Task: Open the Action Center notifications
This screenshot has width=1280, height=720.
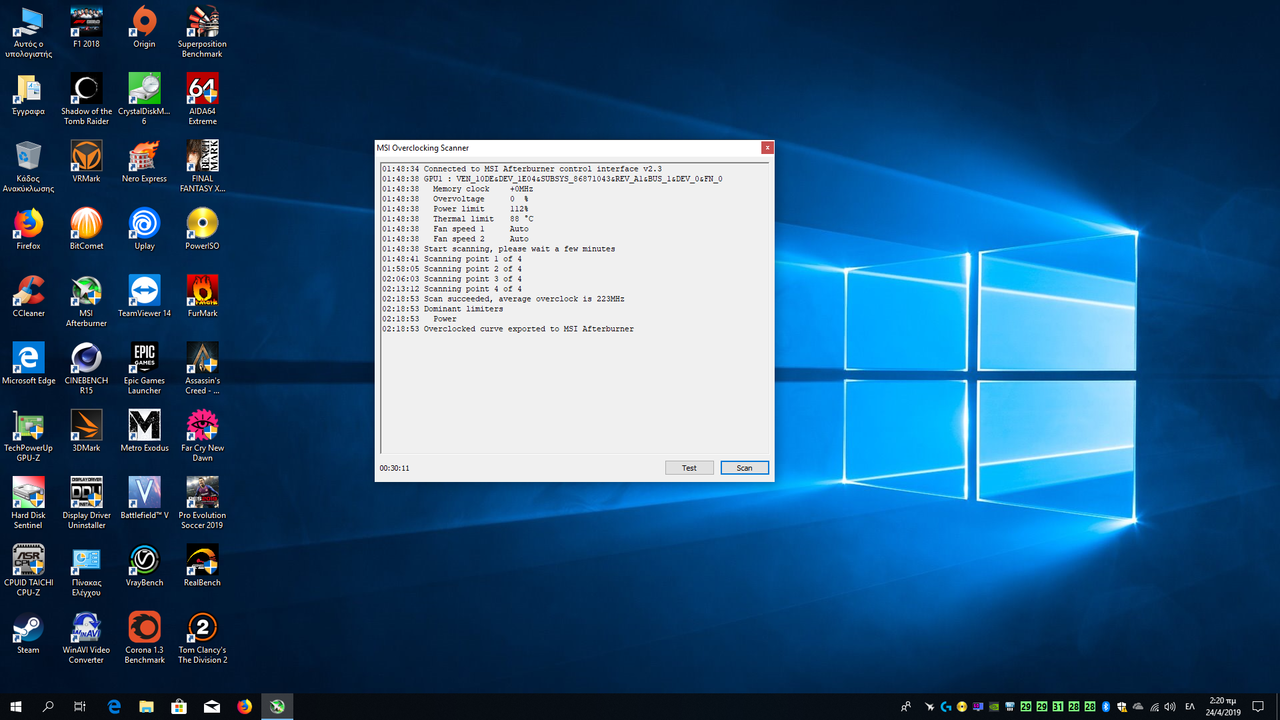Action: tap(1260, 706)
